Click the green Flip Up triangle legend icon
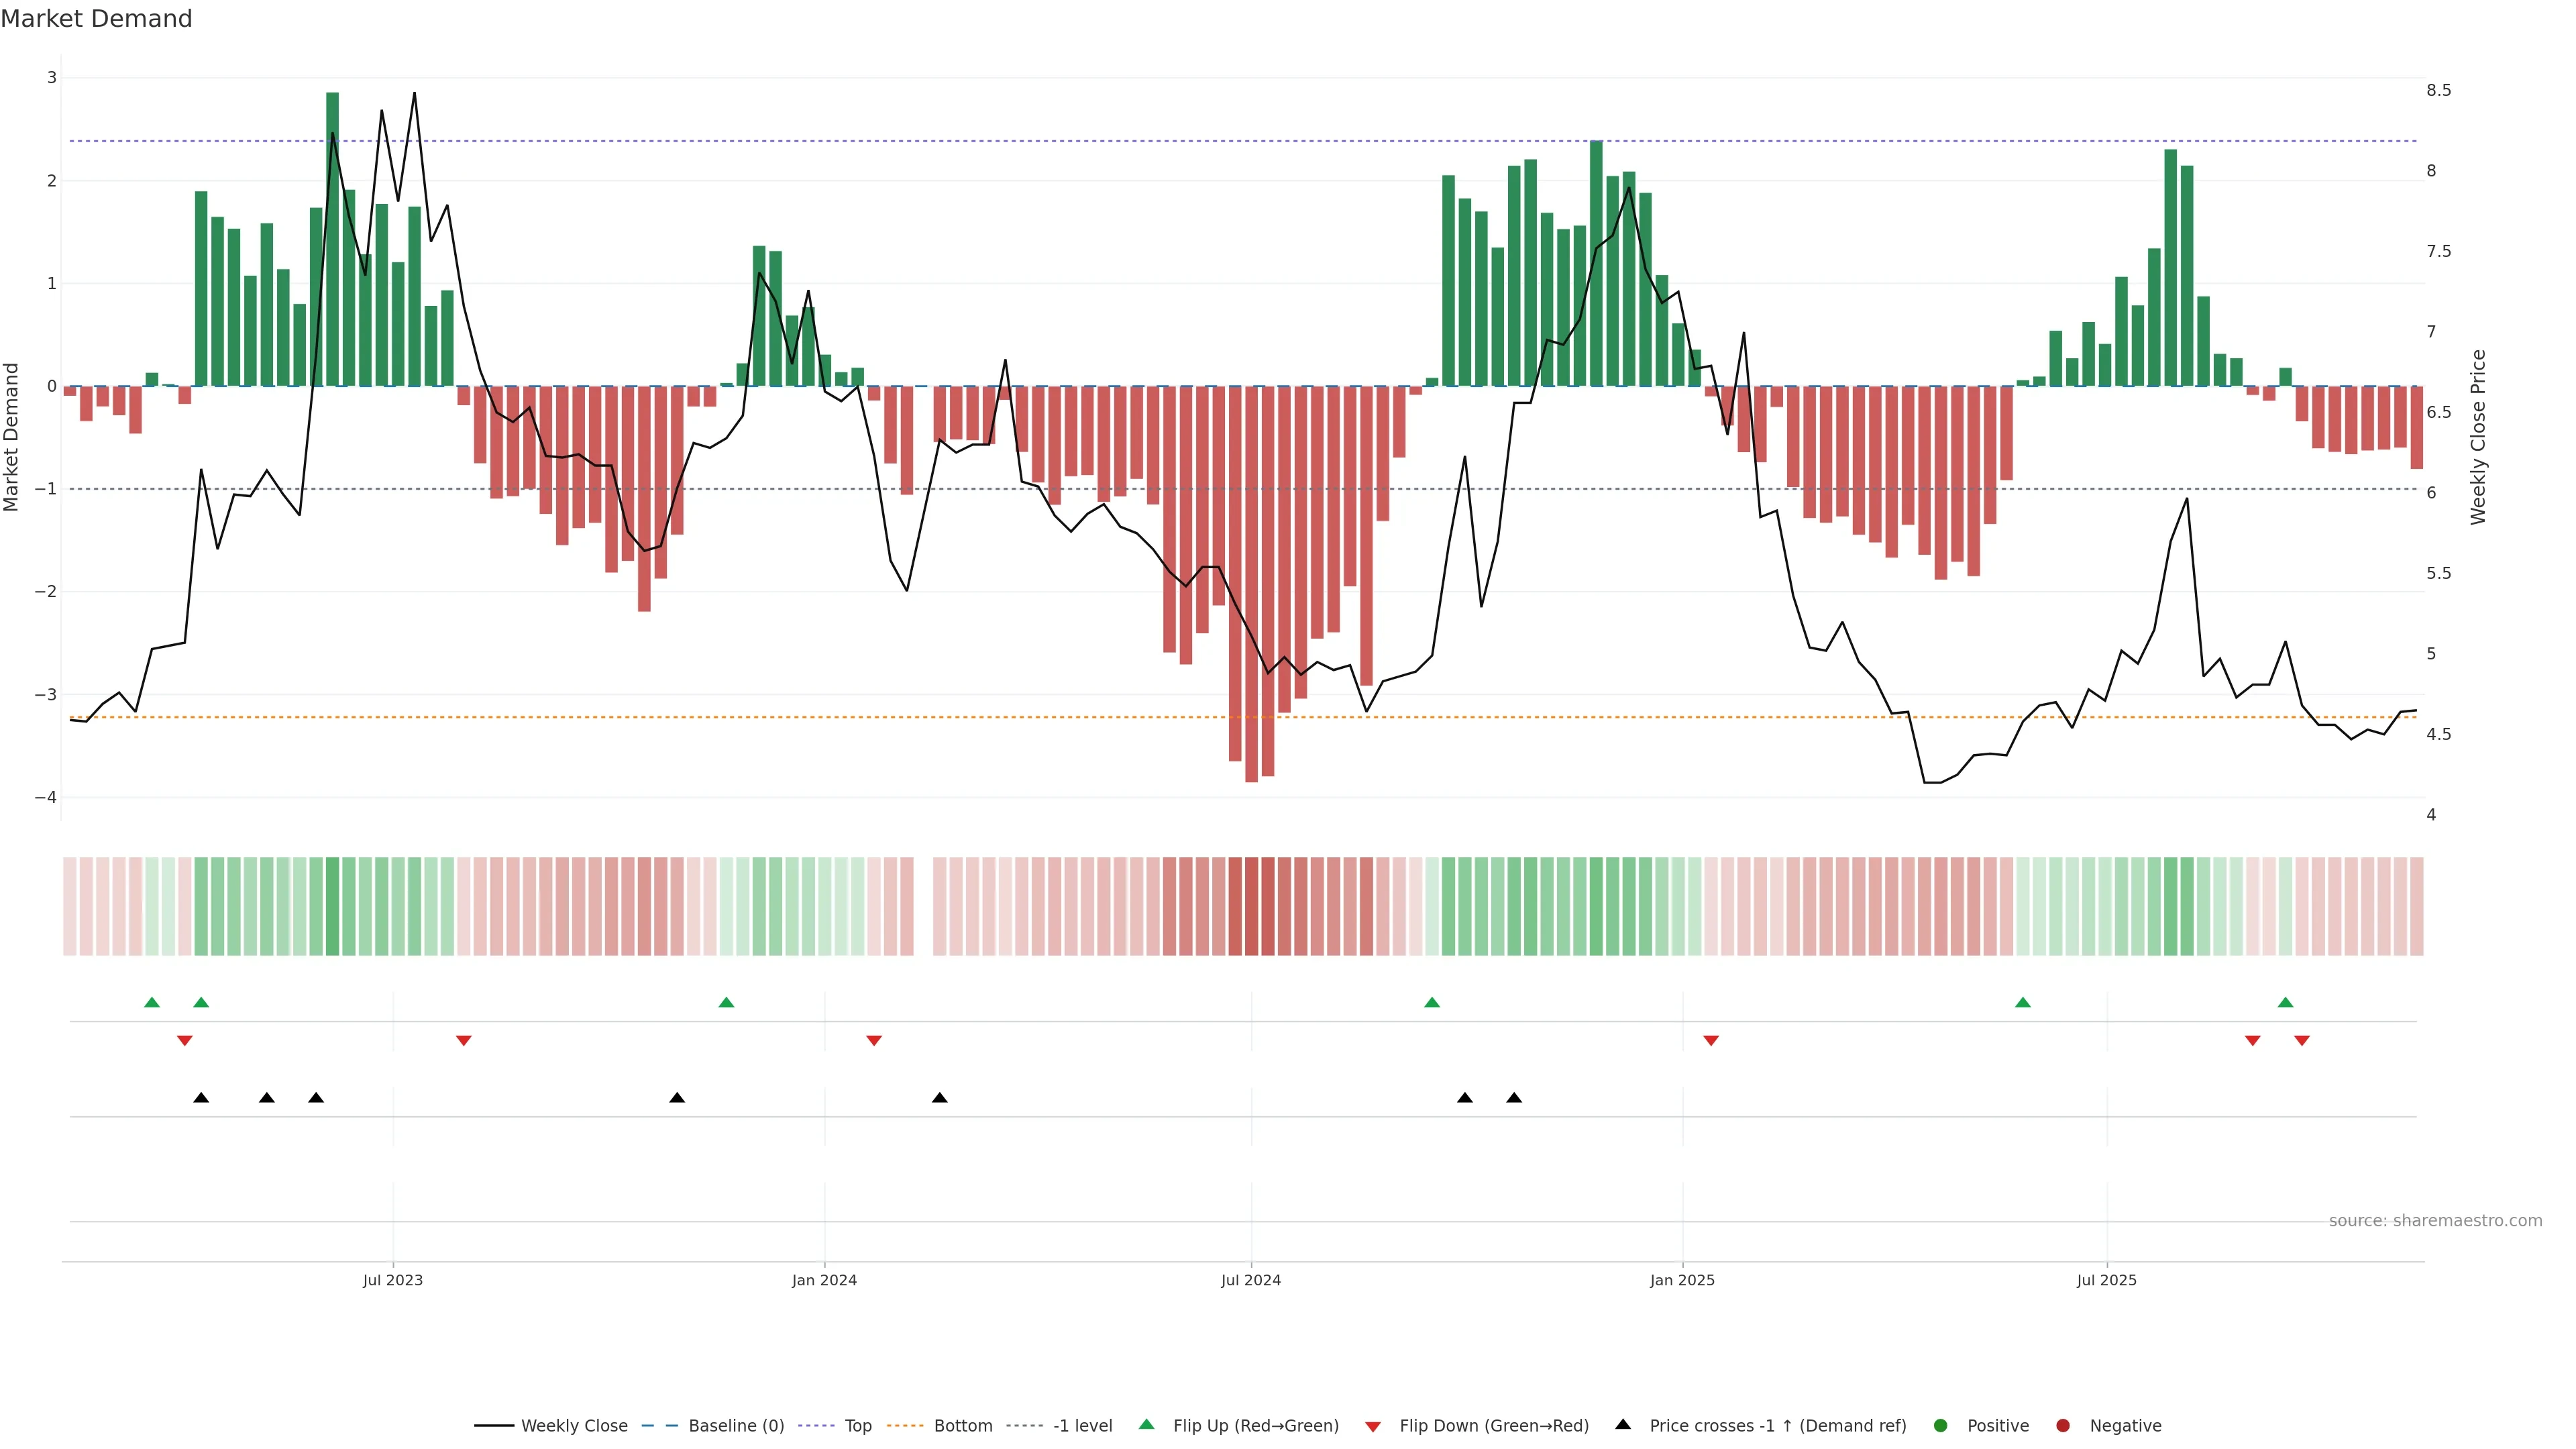This screenshot has width=2576, height=1449. click(1146, 1424)
